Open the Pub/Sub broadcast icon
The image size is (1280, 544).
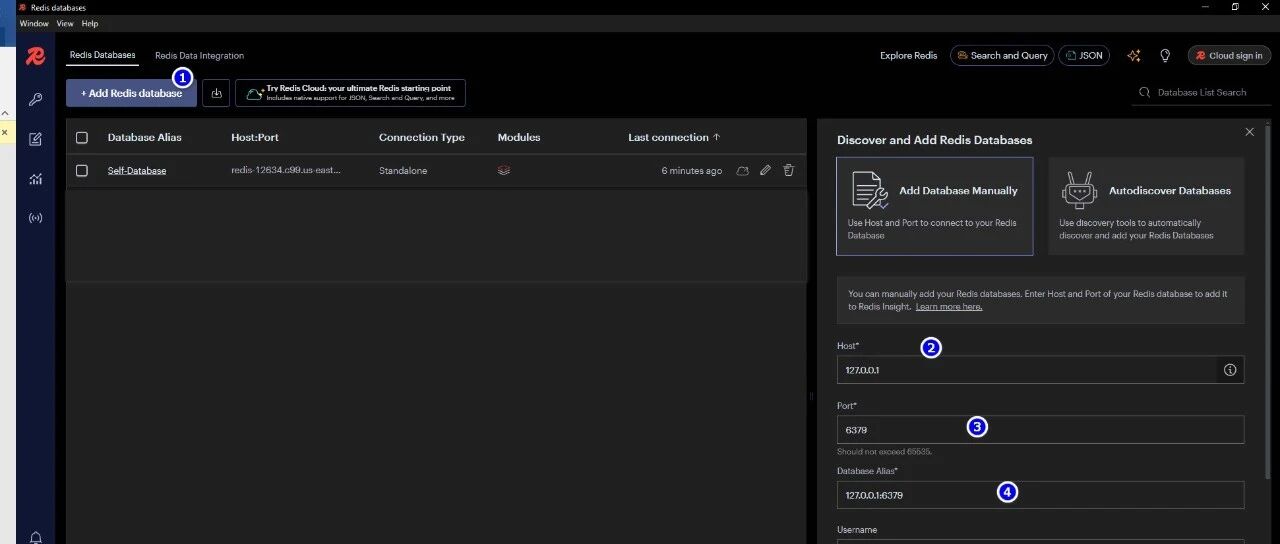(36, 218)
